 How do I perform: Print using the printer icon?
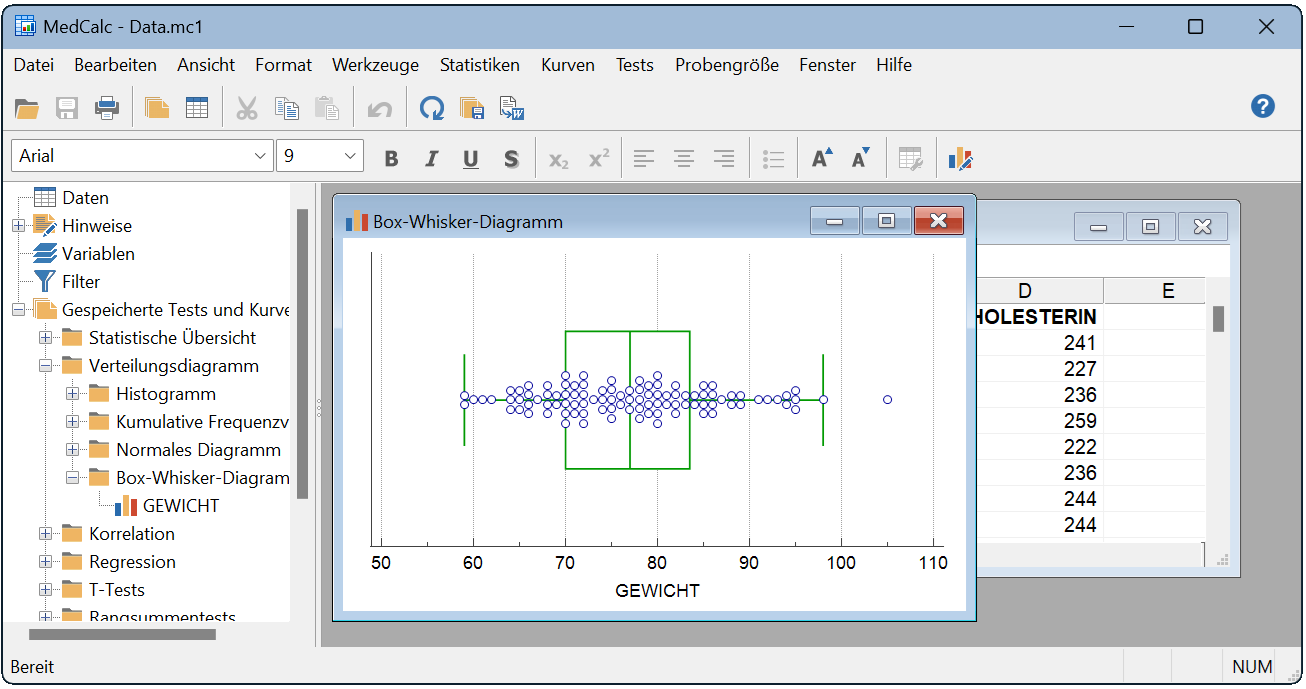[107, 108]
